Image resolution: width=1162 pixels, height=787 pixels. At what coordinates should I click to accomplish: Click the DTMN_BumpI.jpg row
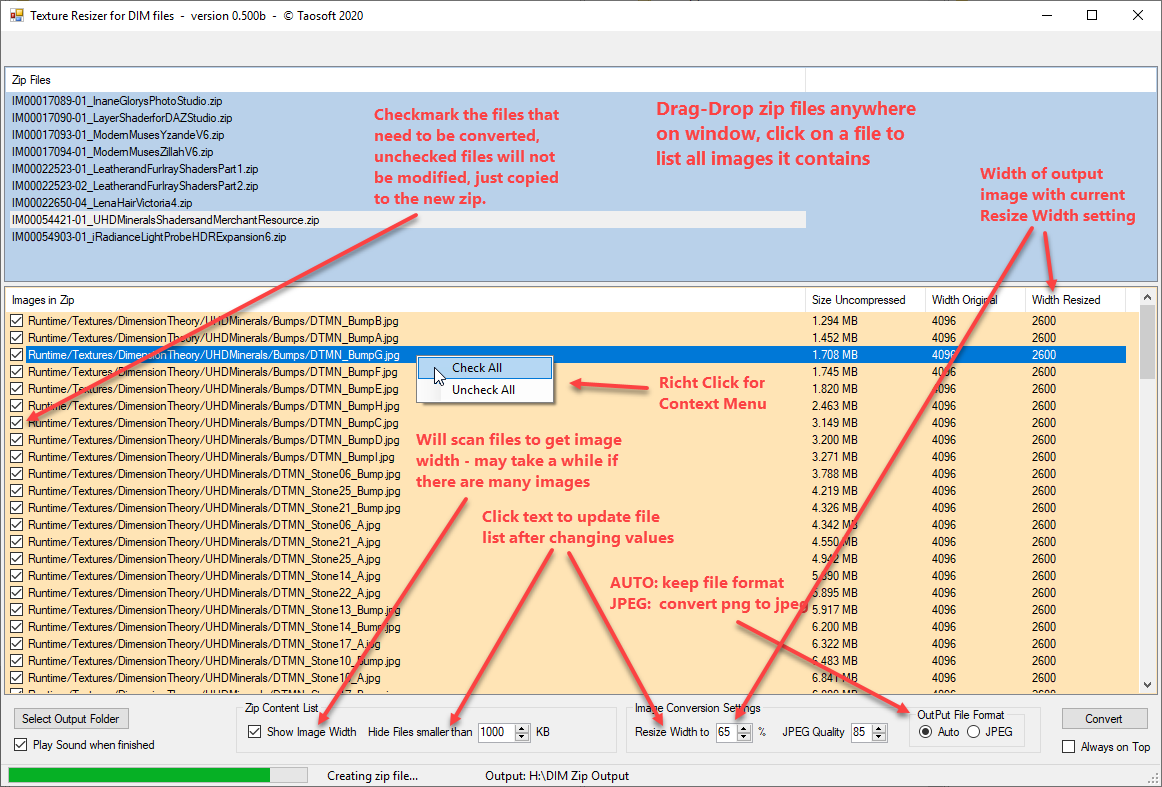point(568,457)
